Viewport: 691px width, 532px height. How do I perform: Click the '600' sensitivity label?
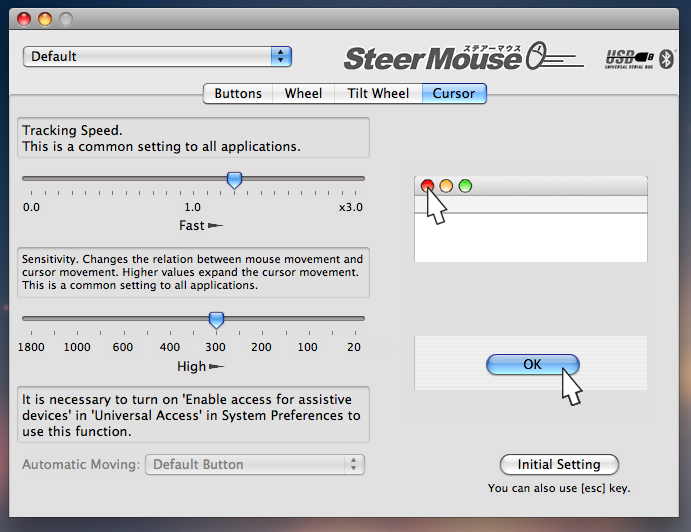(x=123, y=347)
